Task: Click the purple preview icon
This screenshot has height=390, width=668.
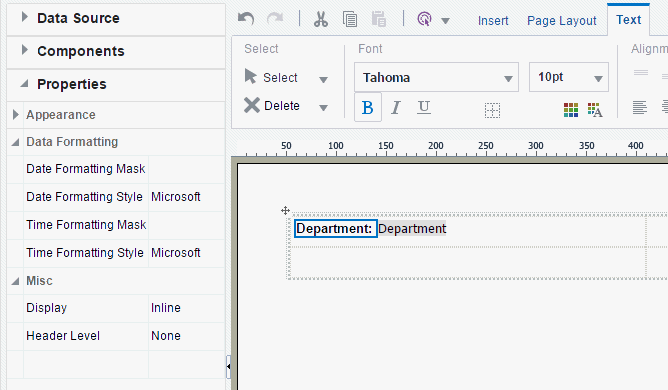Action: click(x=425, y=19)
